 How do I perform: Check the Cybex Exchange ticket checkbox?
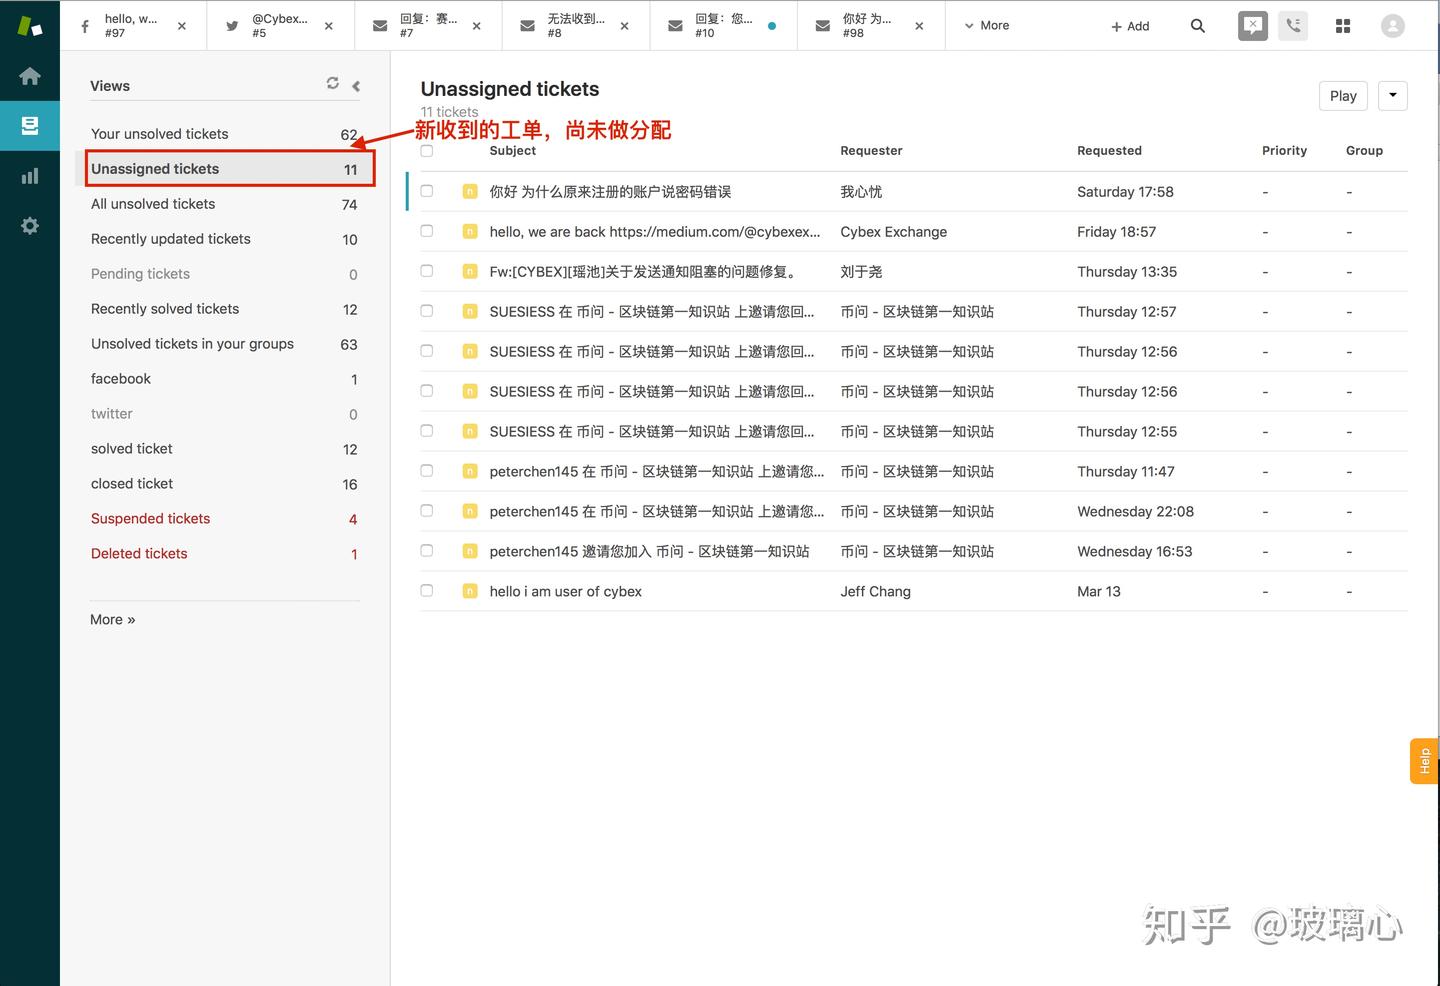(426, 231)
